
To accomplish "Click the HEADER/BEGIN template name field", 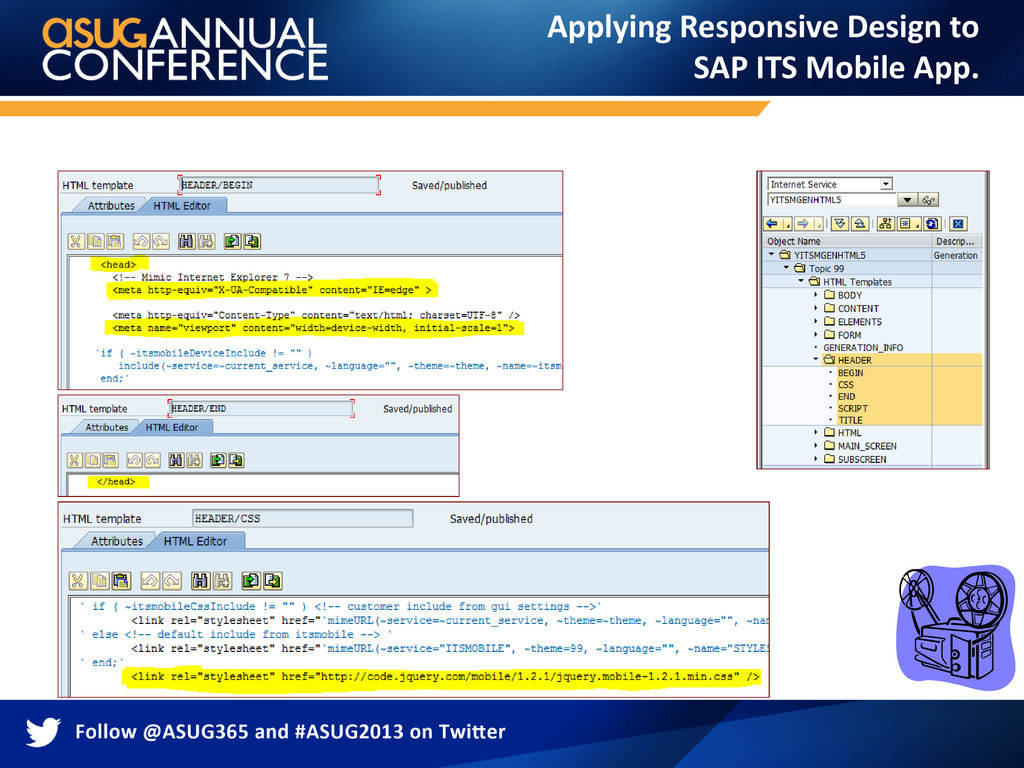I will pos(279,185).
